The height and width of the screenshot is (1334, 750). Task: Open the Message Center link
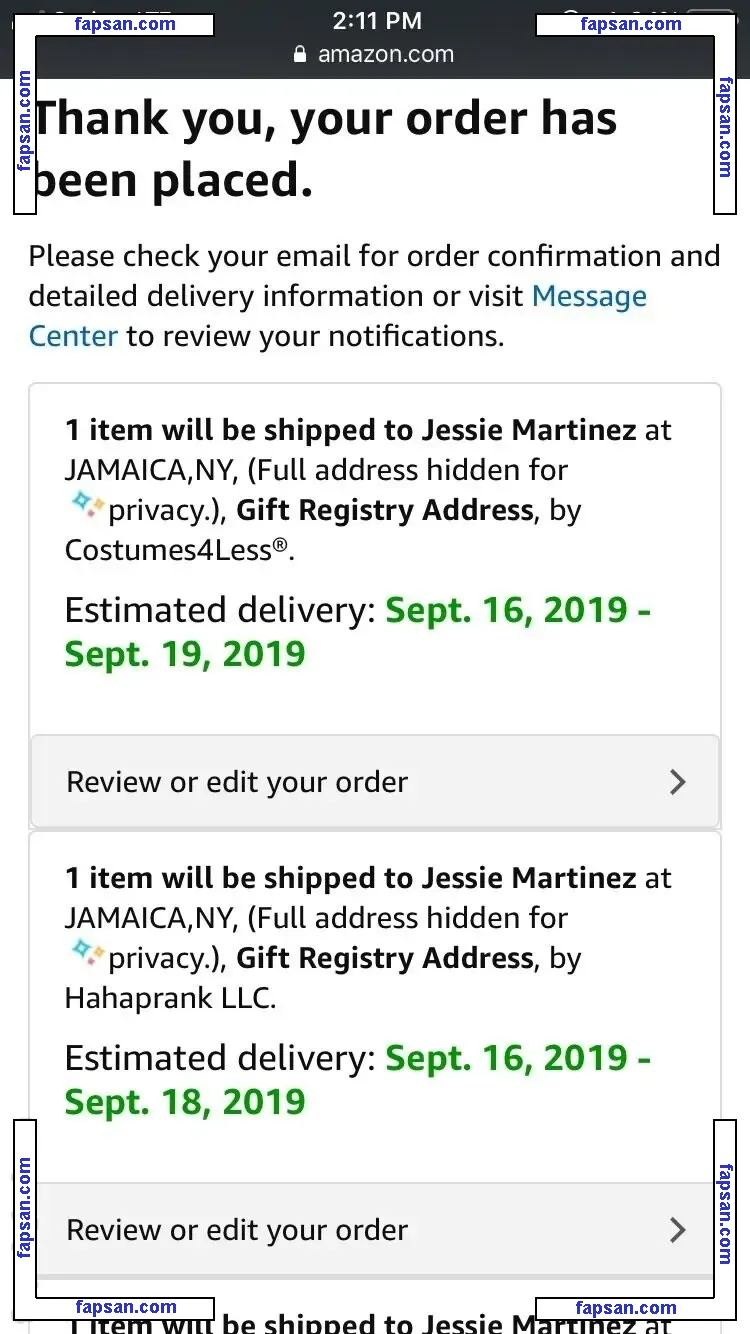click(x=338, y=316)
